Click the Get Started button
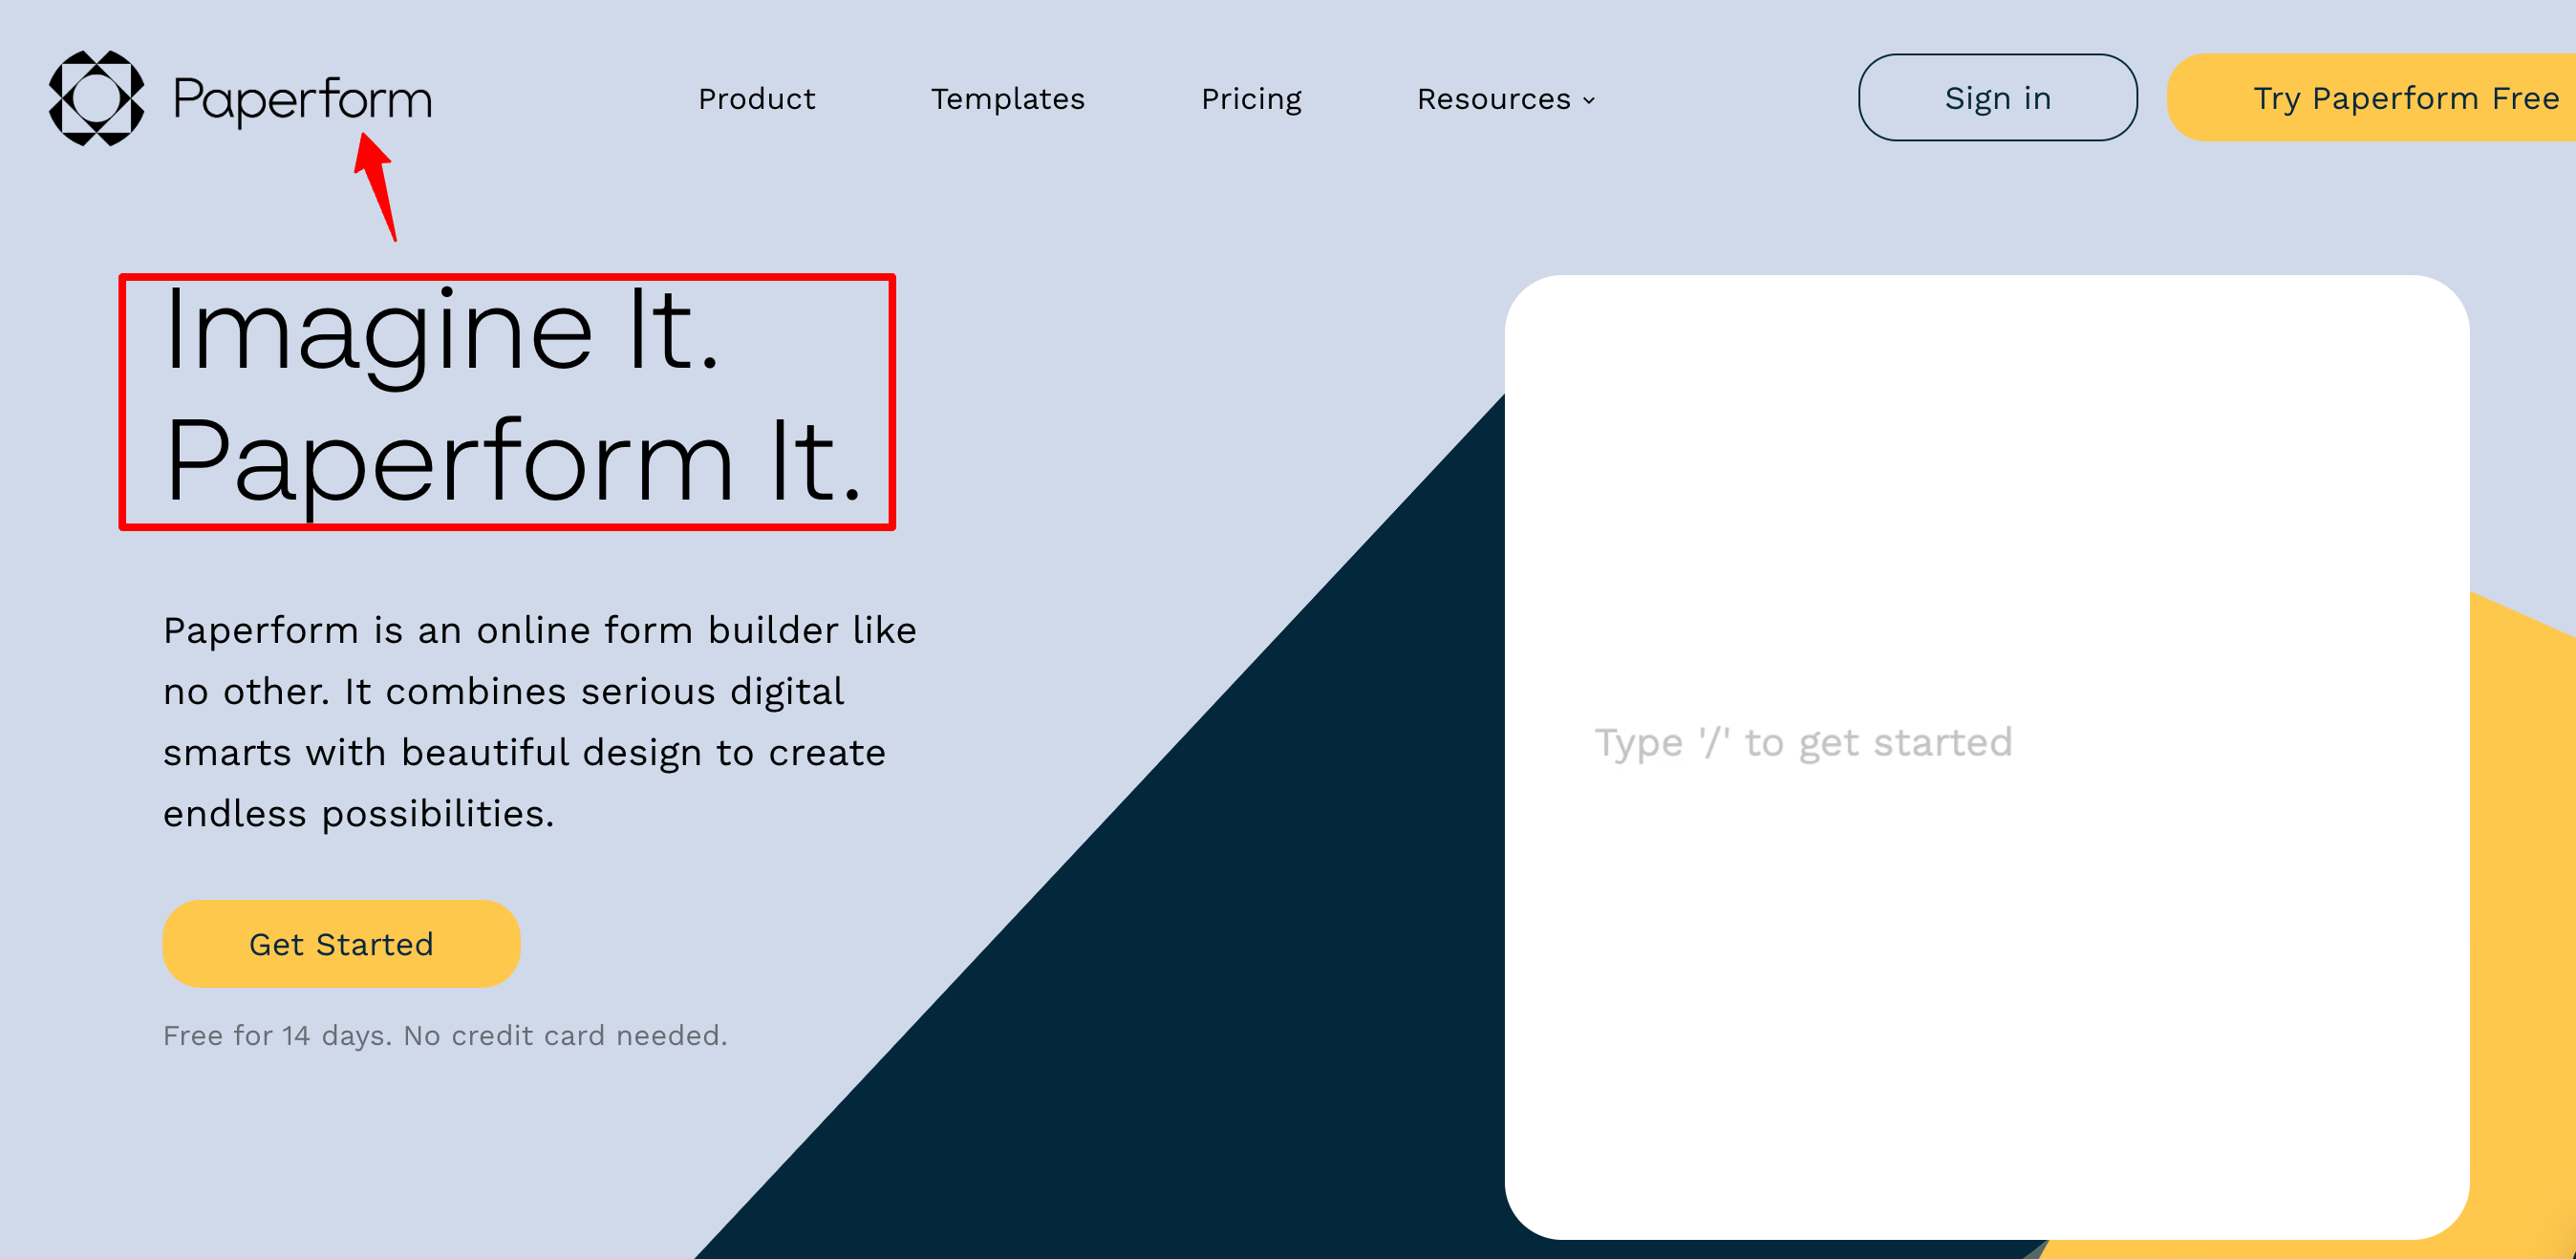This screenshot has height=1259, width=2576. (341, 943)
